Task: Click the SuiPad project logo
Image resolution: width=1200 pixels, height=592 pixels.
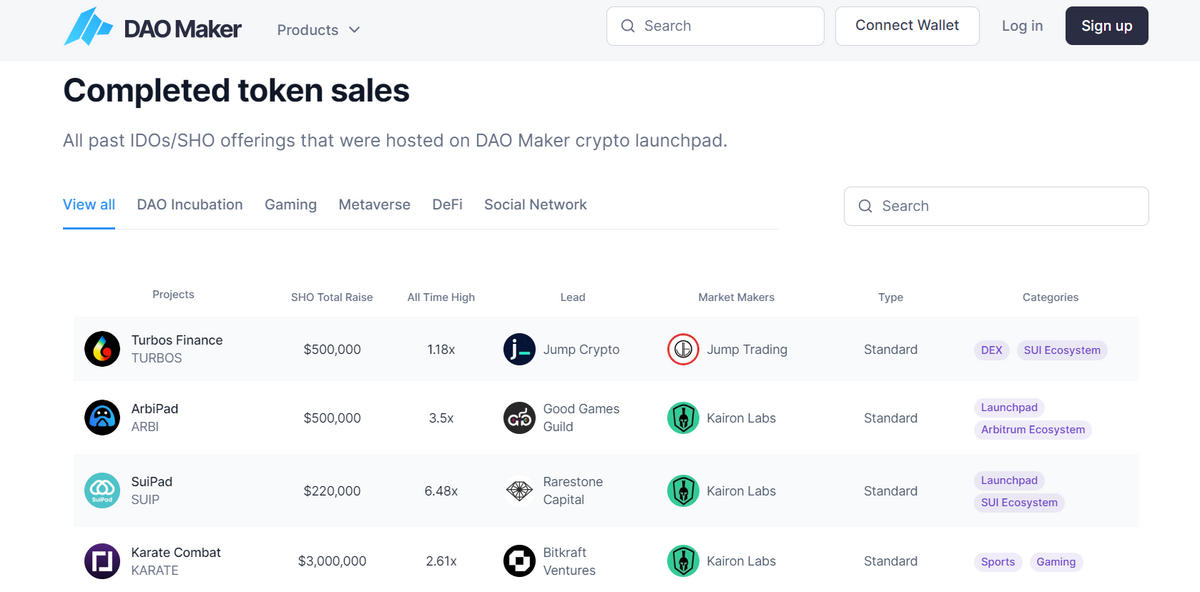Action: 102,491
